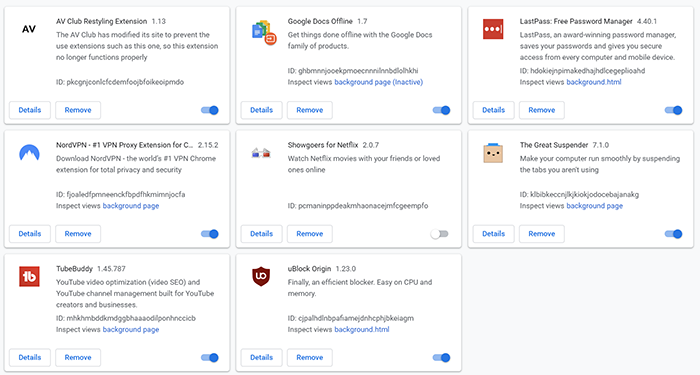Remove the AV Club Restyling Extension
The image size is (700, 375).
(78, 110)
